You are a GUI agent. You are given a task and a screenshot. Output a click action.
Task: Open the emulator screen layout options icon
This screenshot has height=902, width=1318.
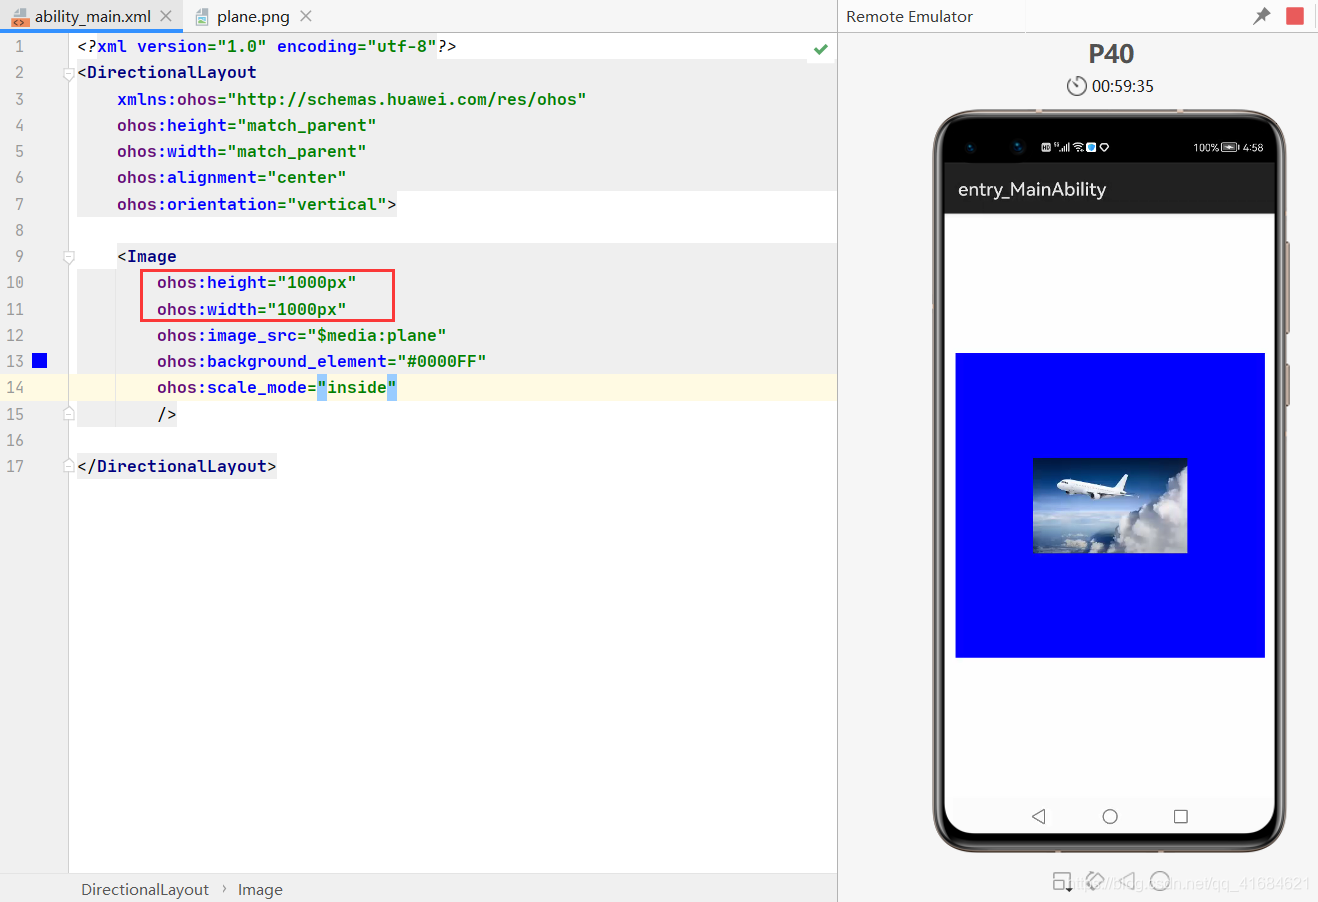coord(1062,881)
